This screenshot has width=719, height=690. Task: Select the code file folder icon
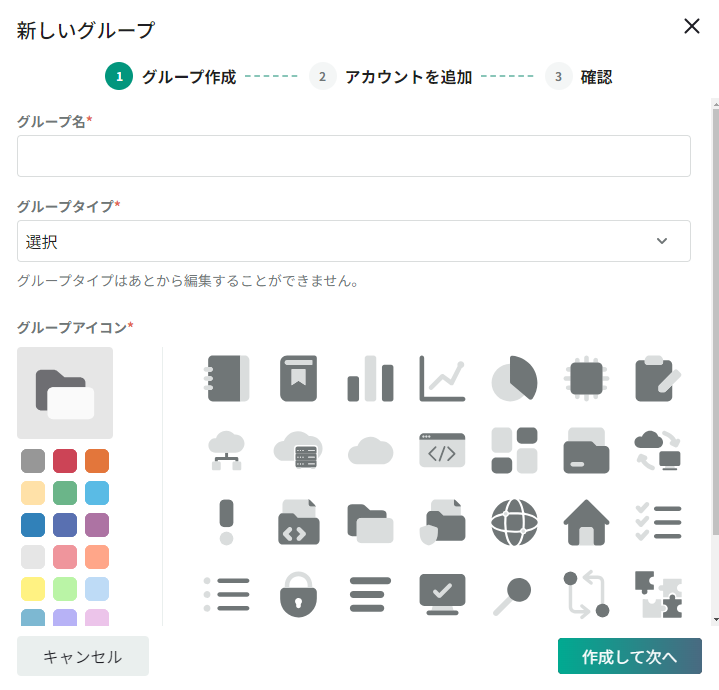click(299, 522)
